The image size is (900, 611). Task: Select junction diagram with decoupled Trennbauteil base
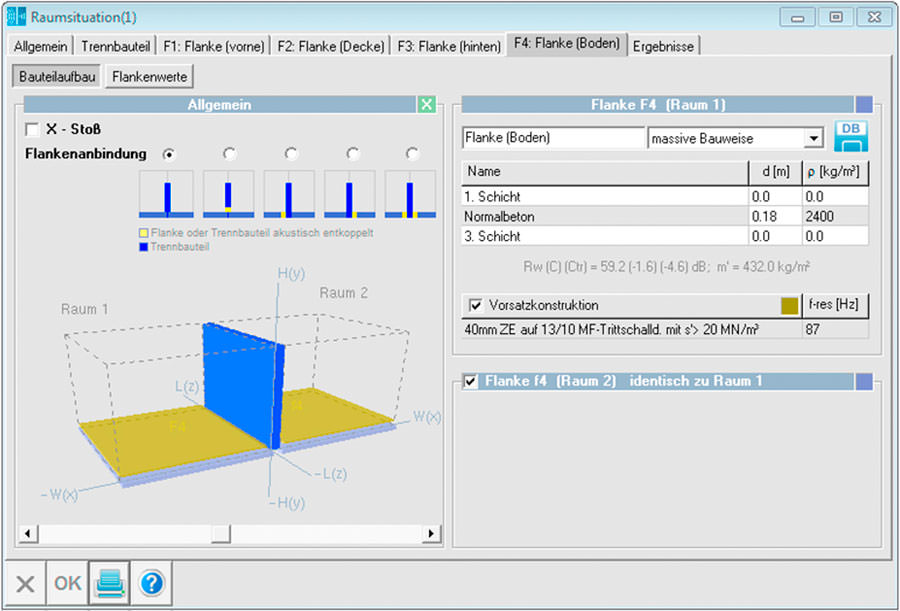pyautogui.click(x=228, y=194)
